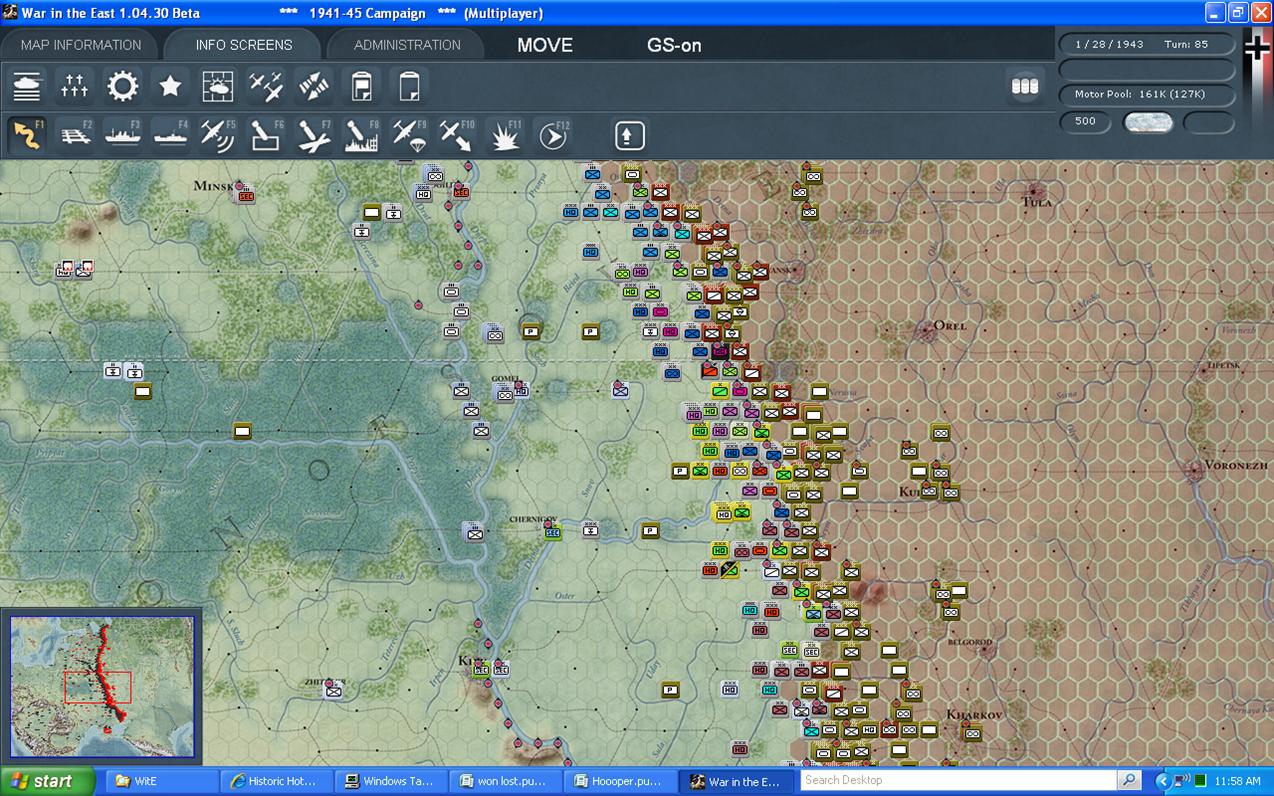Select the F5 air recon mode
This screenshot has width=1274, height=796.
[218, 135]
